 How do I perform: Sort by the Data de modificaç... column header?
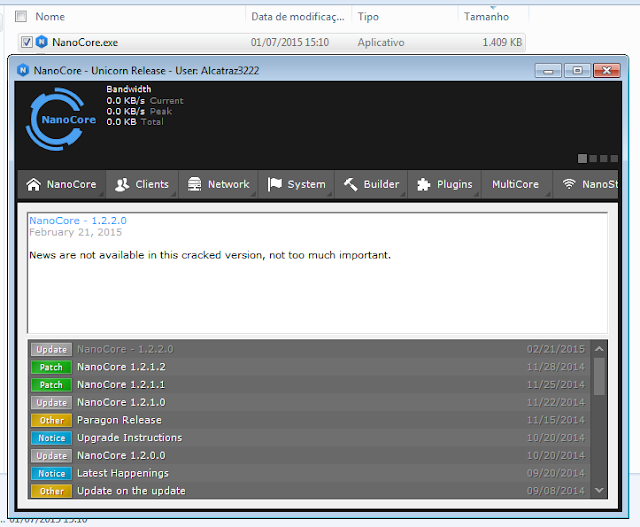[298, 16]
